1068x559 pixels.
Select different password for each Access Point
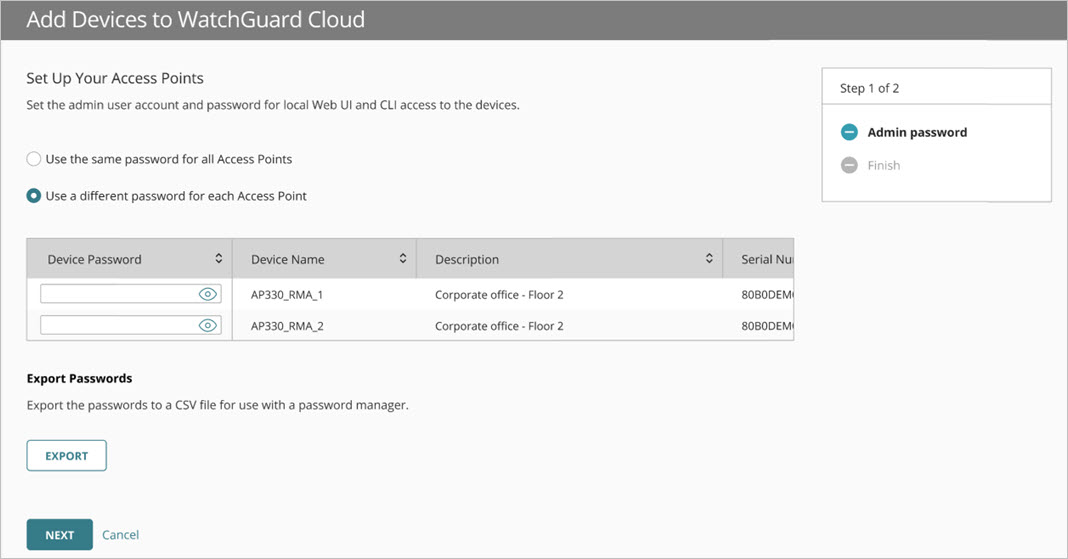click(x=34, y=196)
